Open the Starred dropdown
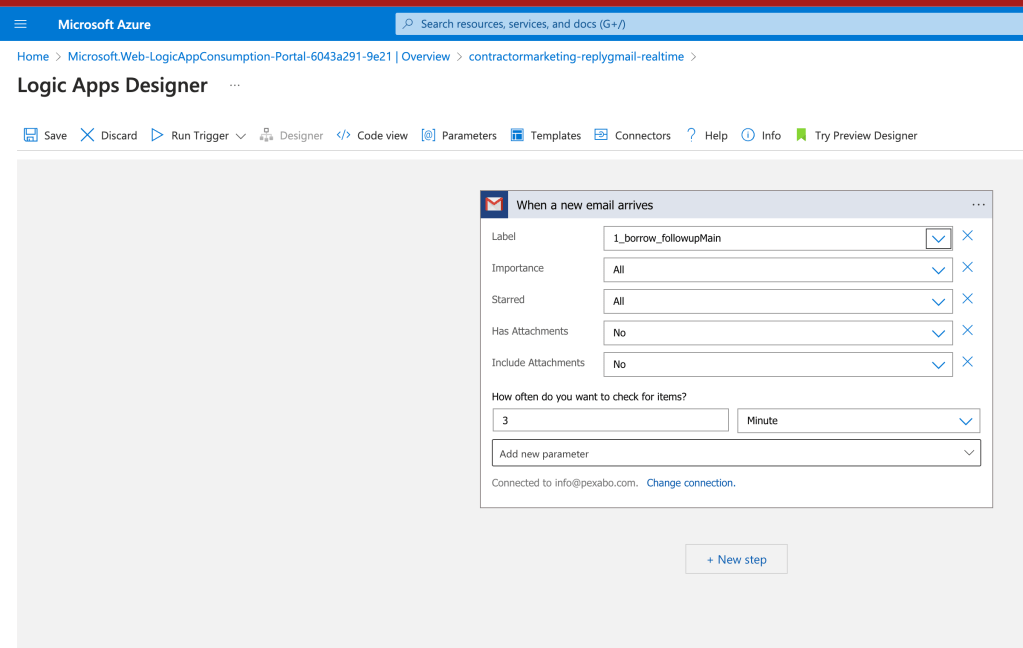This screenshot has height=648, width=1023. point(778,301)
